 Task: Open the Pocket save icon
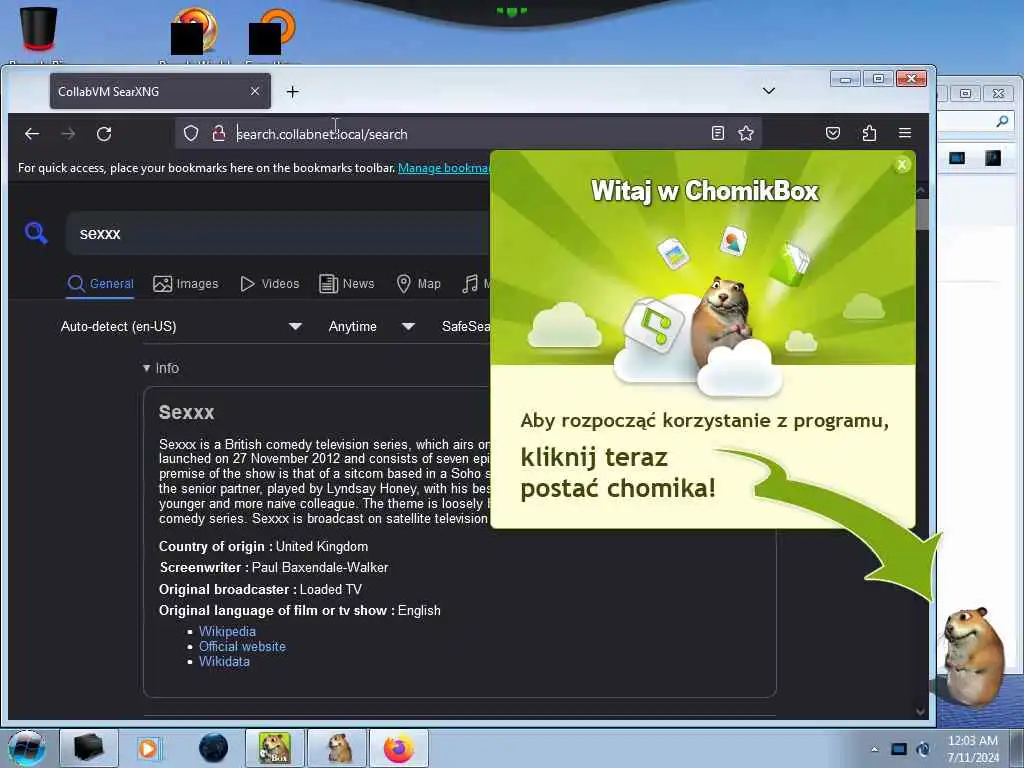833,133
